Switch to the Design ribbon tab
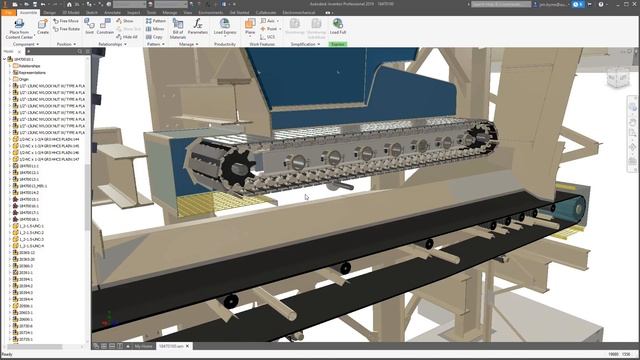This screenshot has width=640, height=360. coord(49,13)
